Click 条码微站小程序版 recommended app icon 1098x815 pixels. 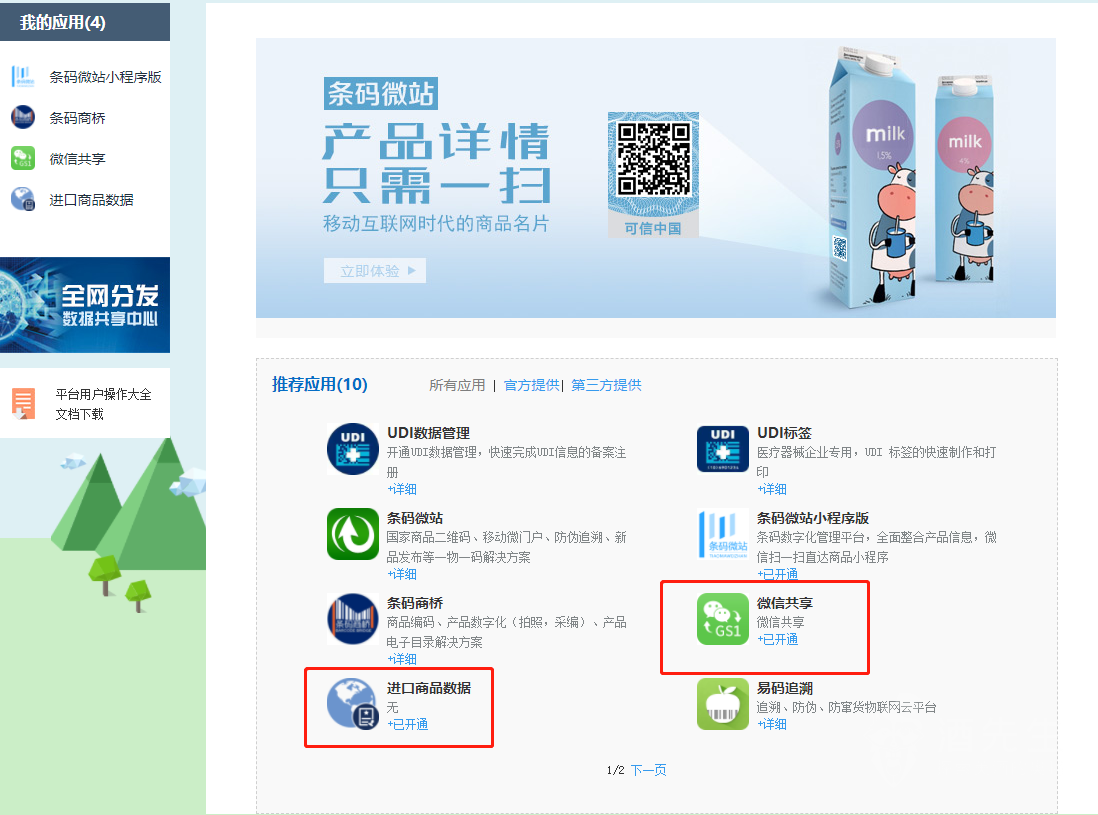(x=723, y=534)
